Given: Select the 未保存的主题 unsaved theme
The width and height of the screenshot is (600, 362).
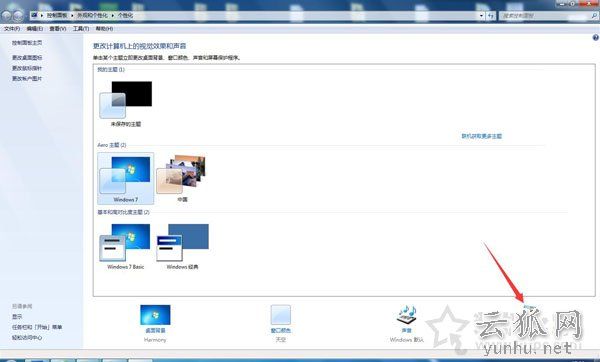Looking at the screenshot, I should pos(126,104).
